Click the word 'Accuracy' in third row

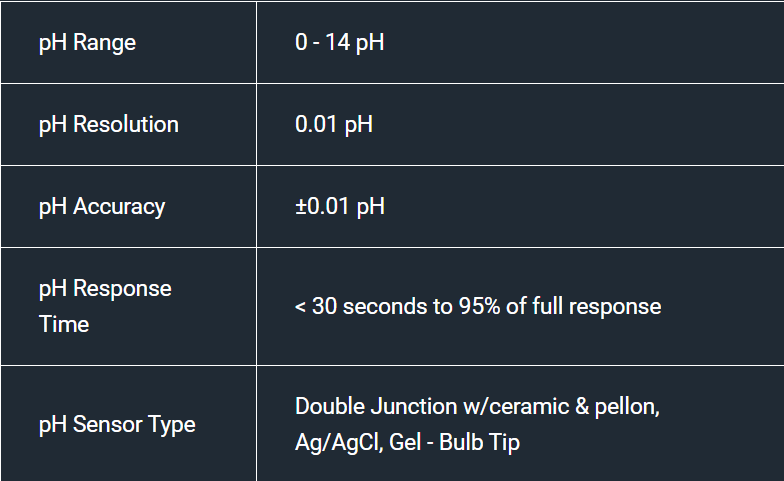click(x=119, y=207)
